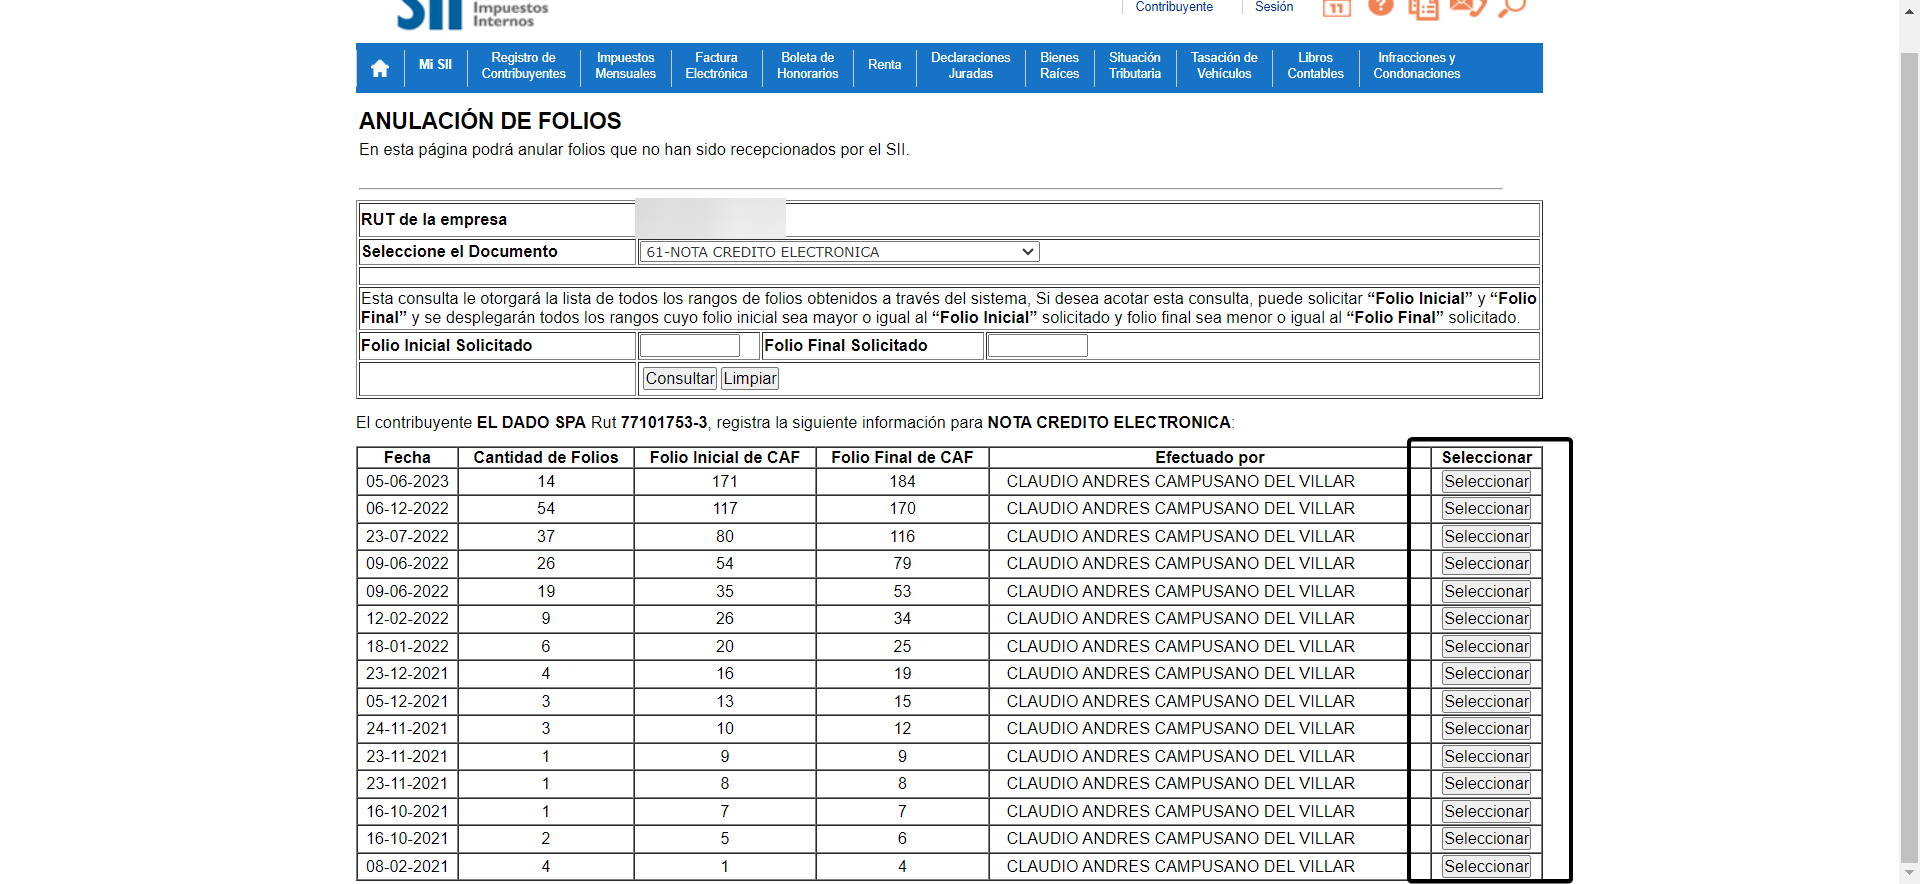Screen dimensions: 1920x884
Task: Click Cantidad de Folios value 54
Action: [x=546, y=509]
